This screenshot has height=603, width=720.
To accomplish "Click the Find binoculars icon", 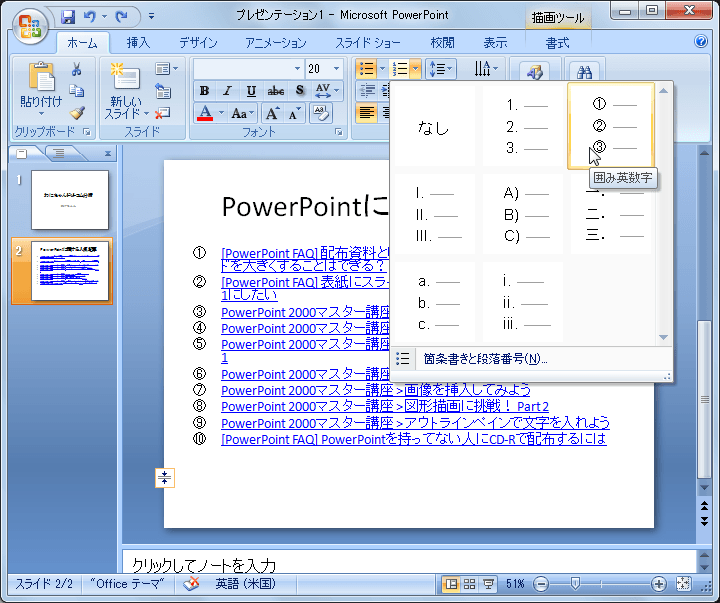I will 585,72.
